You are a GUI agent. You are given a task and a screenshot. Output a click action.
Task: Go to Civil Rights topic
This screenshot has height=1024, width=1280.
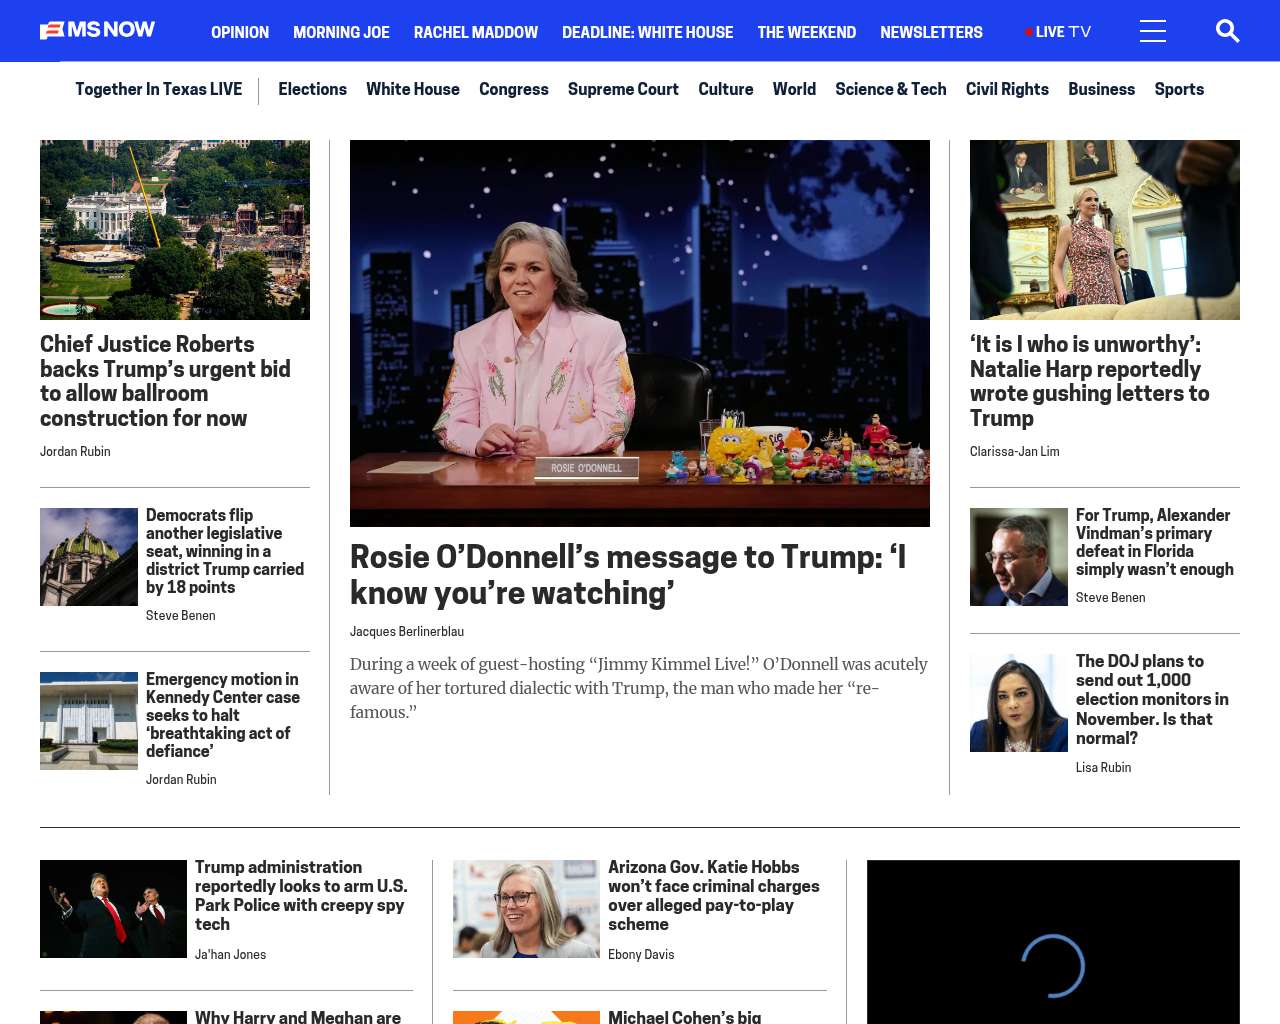click(x=1007, y=89)
